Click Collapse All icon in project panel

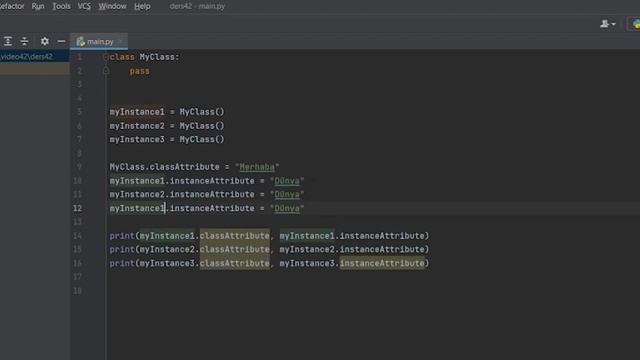(24, 41)
